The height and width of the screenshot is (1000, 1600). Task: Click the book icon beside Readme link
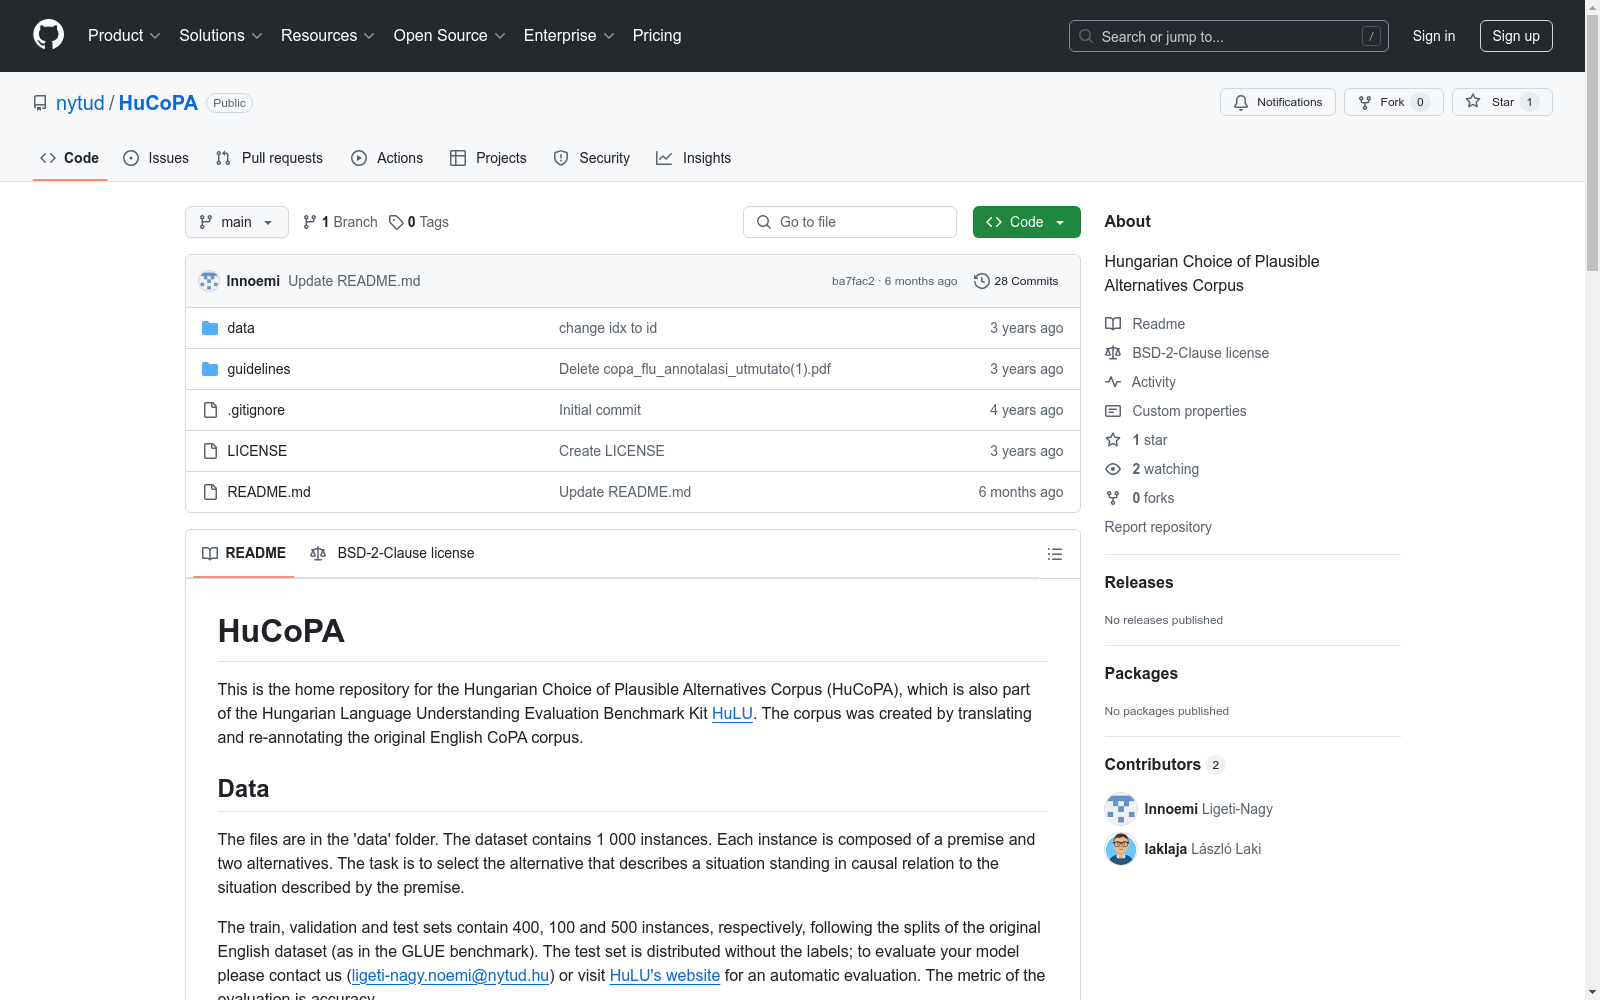point(1113,324)
